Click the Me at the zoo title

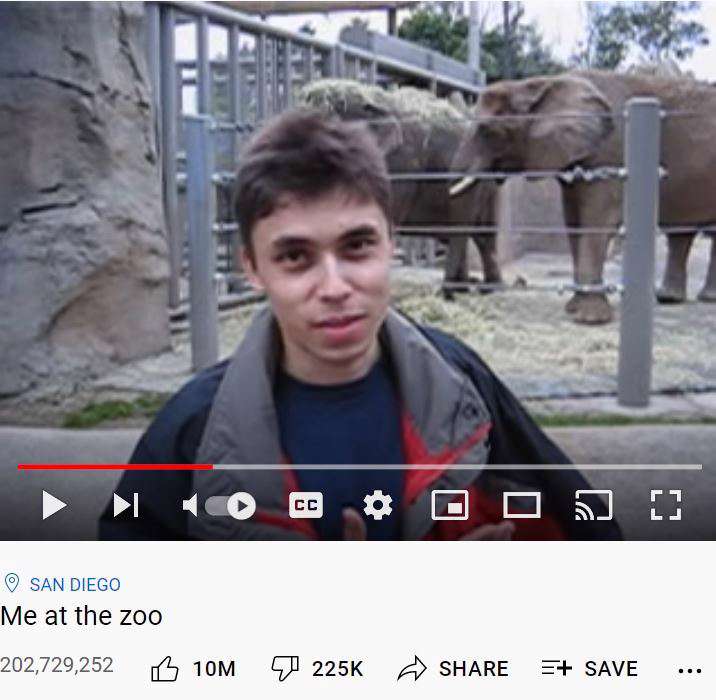pos(82,616)
